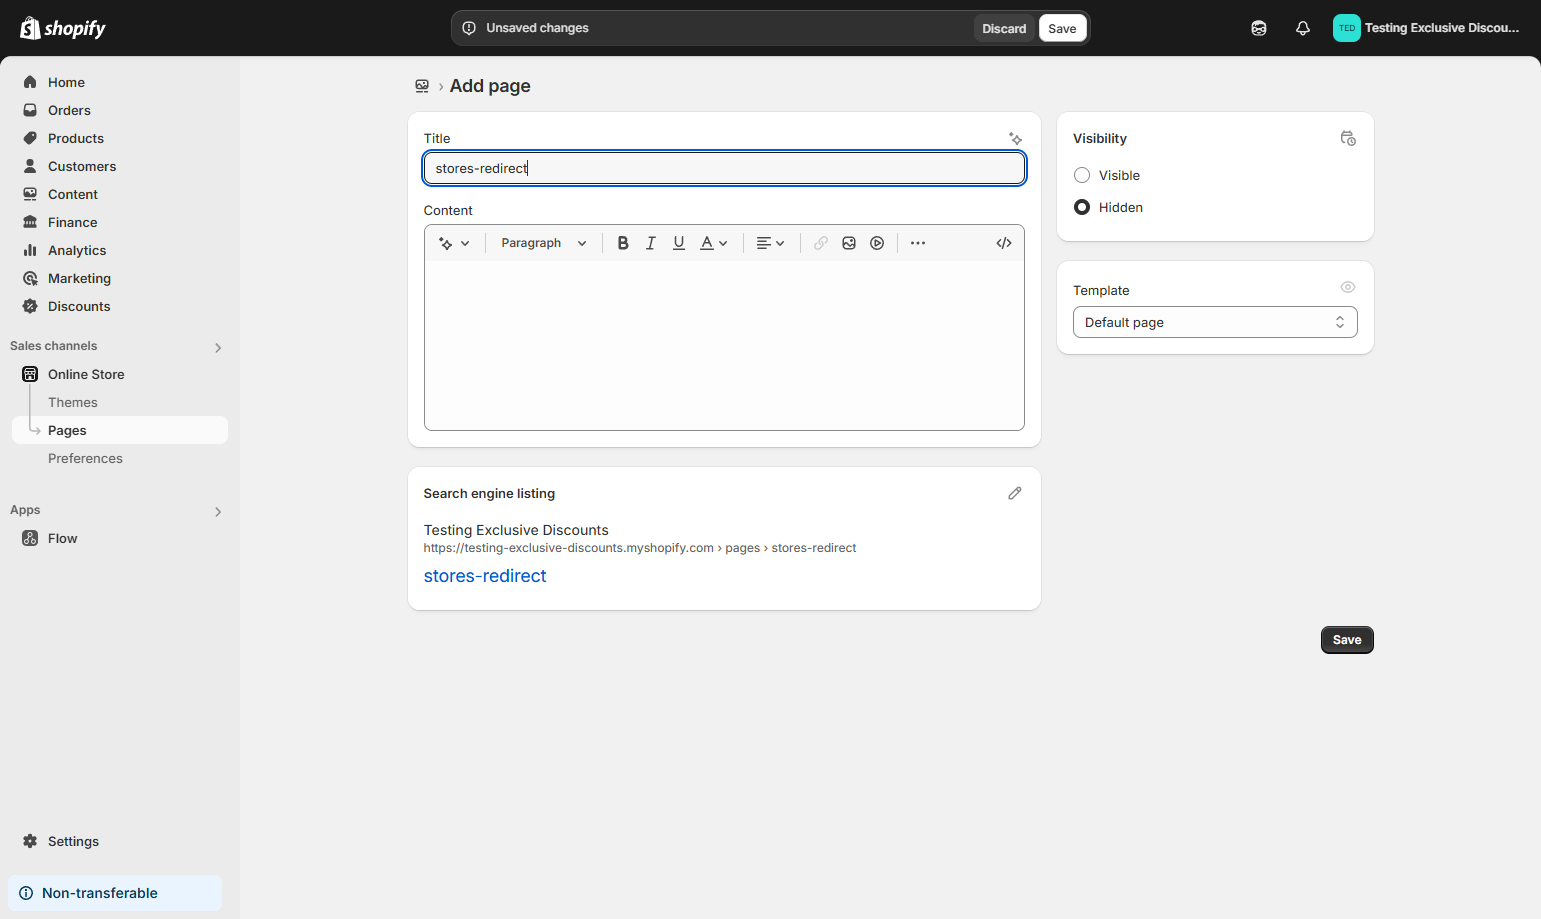The width and height of the screenshot is (1541, 919).
Task: Edit search engine listing with pencil icon
Action: point(1015,493)
